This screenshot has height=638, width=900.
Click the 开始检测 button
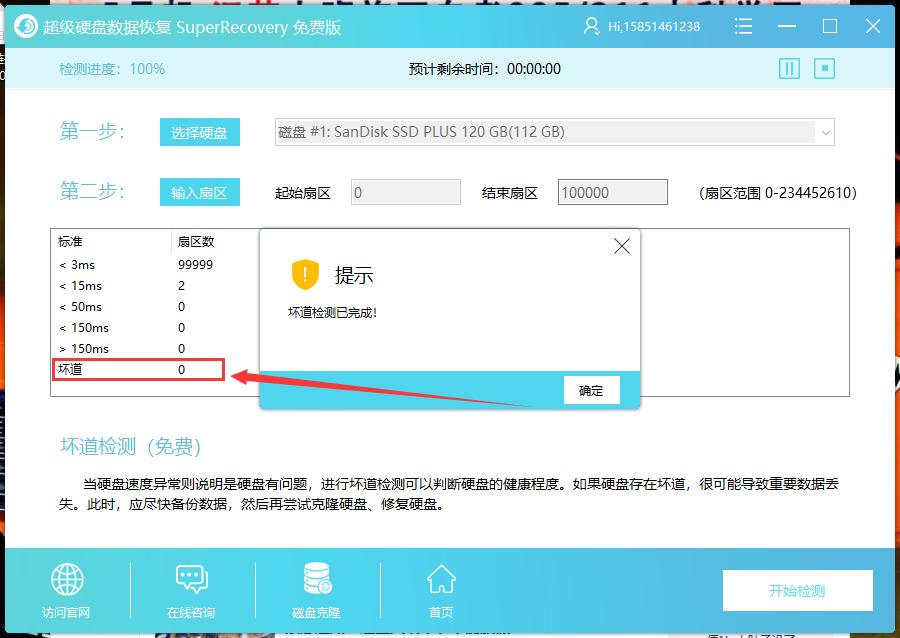point(797,590)
